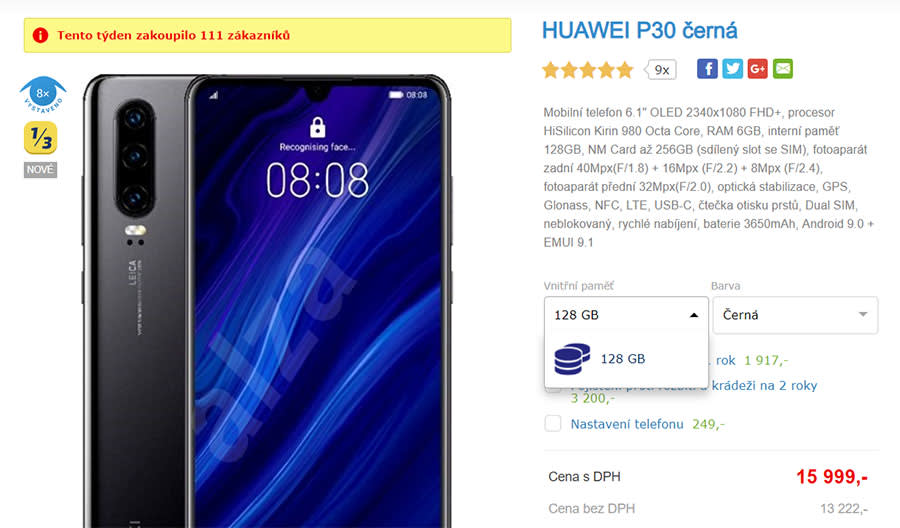Open the Barva Černá color dropdown
Viewport: 900px width, 528px height.
[796, 315]
